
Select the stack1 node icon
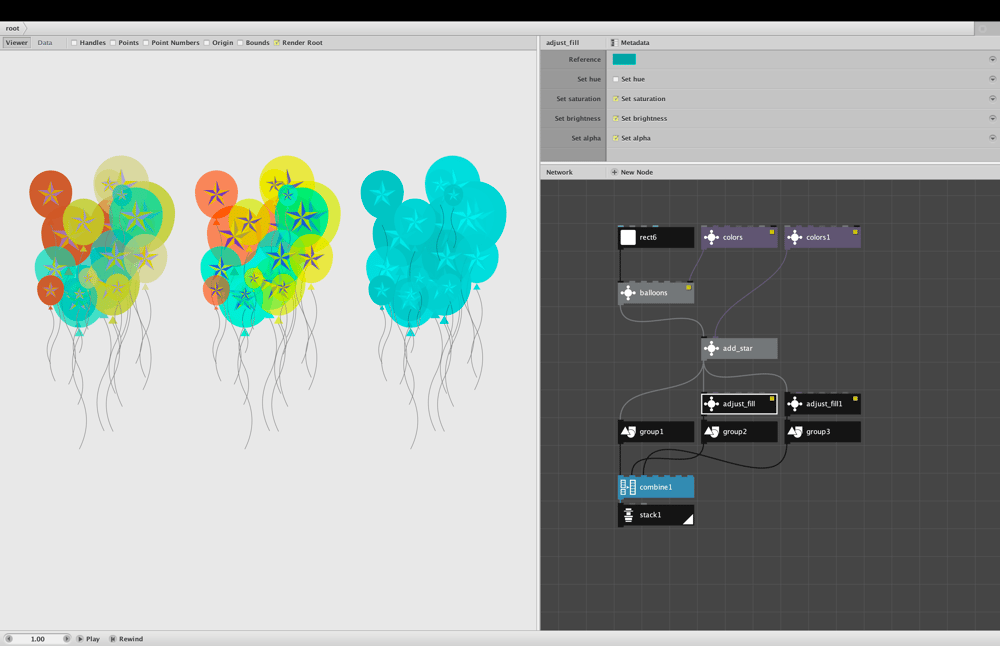click(628, 515)
